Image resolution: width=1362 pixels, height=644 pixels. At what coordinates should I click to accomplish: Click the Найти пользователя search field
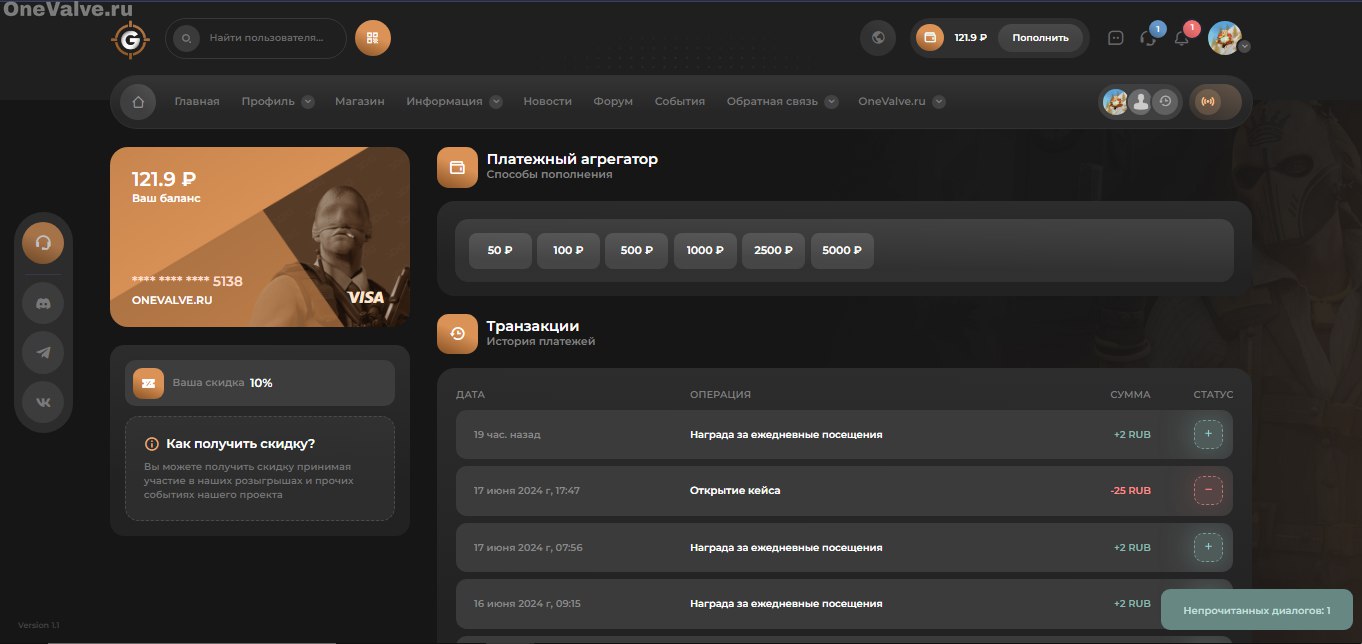pyautogui.click(x=266, y=38)
